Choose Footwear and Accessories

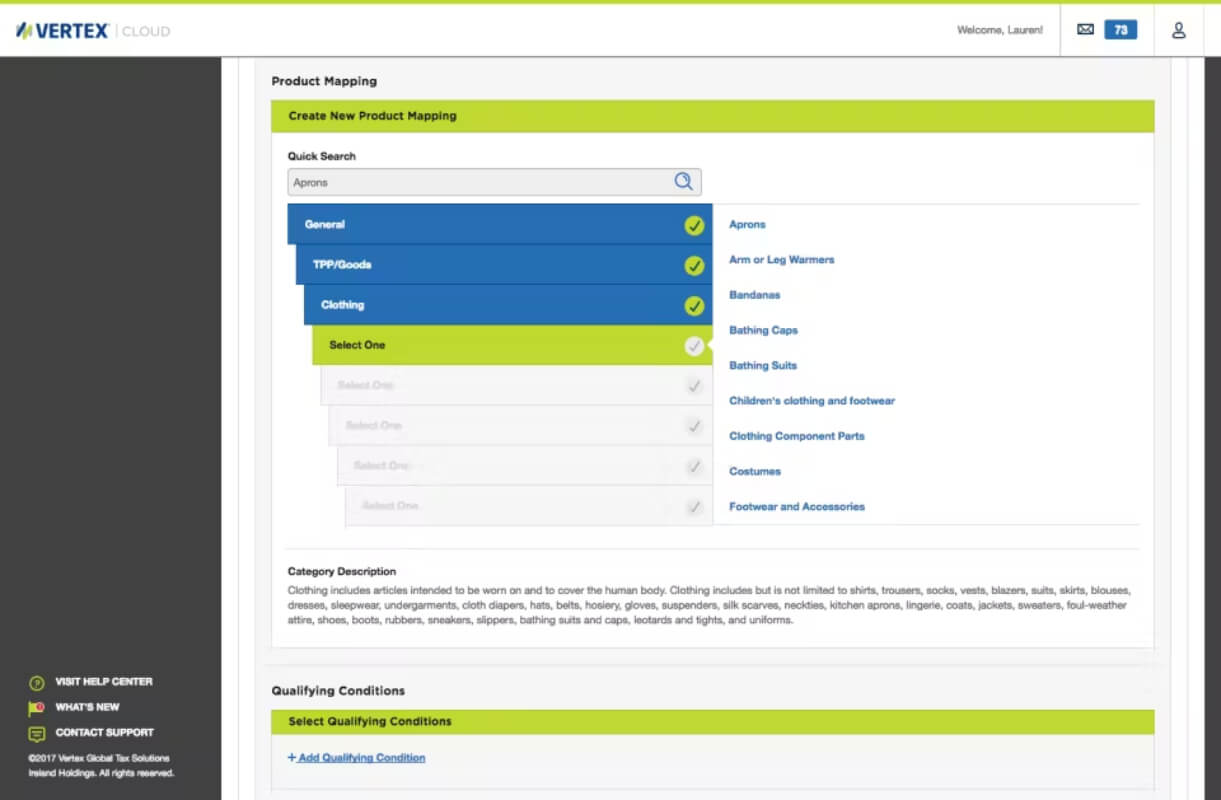click(796, 506)
